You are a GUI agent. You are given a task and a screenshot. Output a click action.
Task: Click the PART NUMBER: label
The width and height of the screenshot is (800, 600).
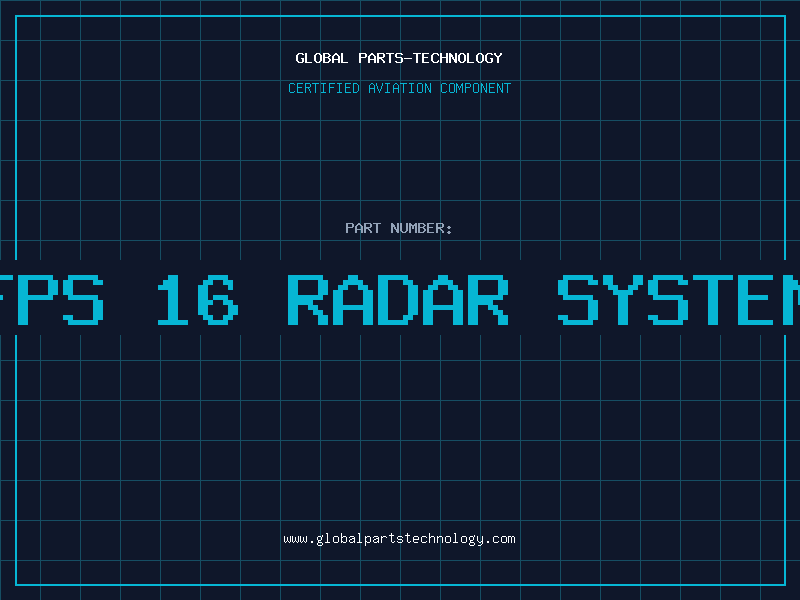point(398,228)
